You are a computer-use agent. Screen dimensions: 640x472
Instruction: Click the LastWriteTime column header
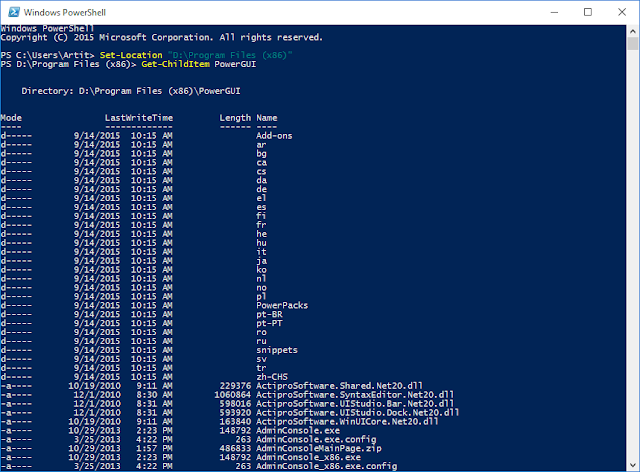(139, 118)
